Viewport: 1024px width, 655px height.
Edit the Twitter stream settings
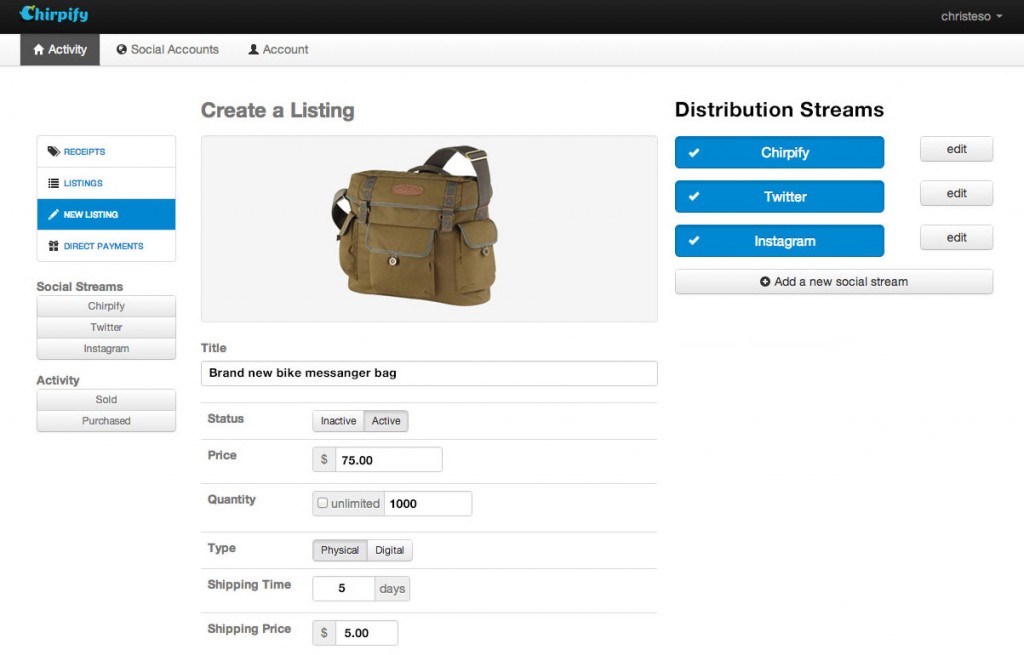point(956,193)
